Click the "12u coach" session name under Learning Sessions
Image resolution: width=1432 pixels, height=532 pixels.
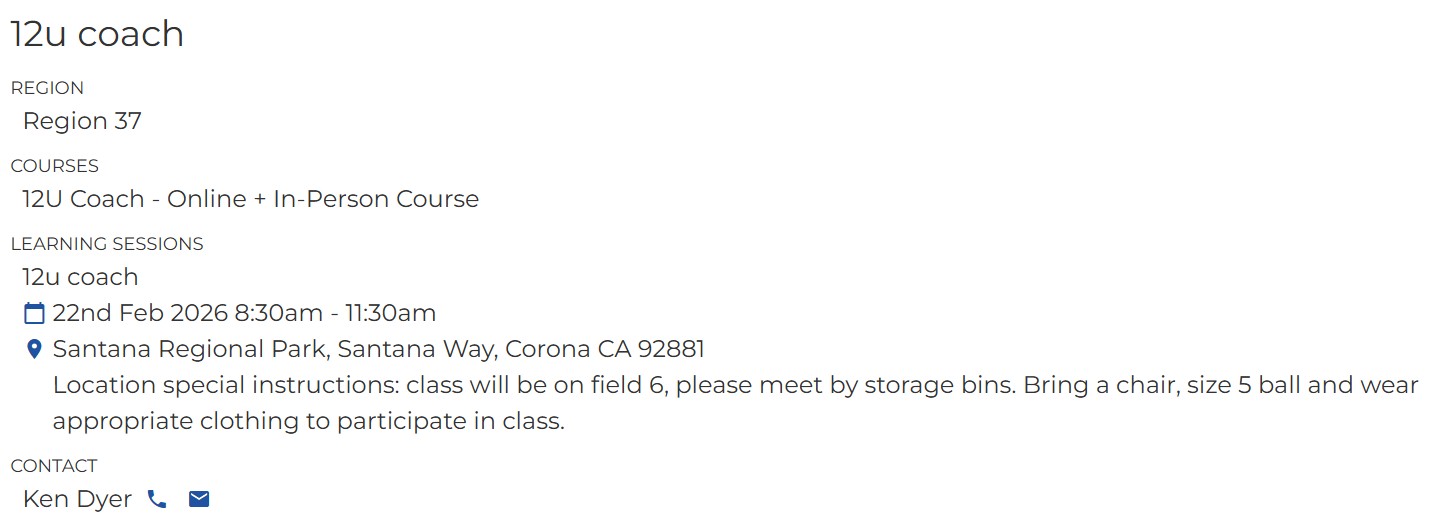click(x=80, y=277)
